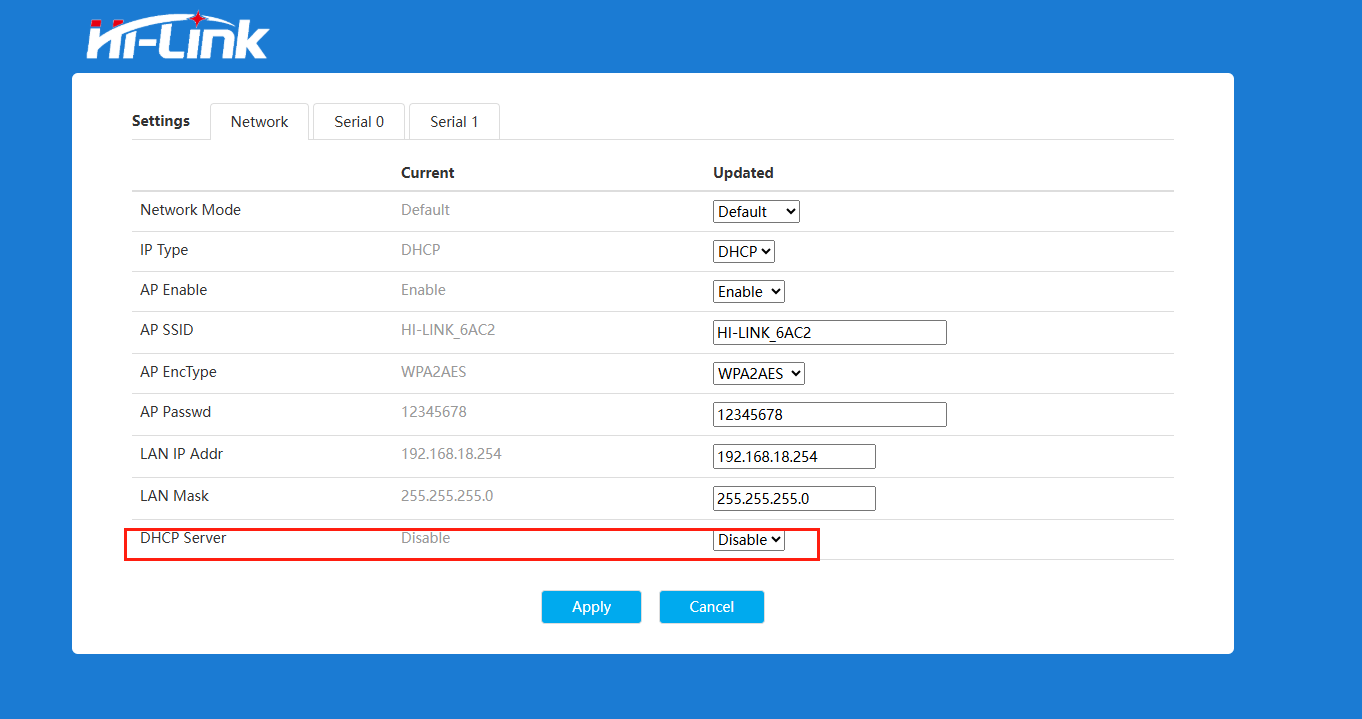Image resolution: width=1362 pixels, height=719 pixels.
Task: Select the Settings heading text
Action: click(161, 120)
